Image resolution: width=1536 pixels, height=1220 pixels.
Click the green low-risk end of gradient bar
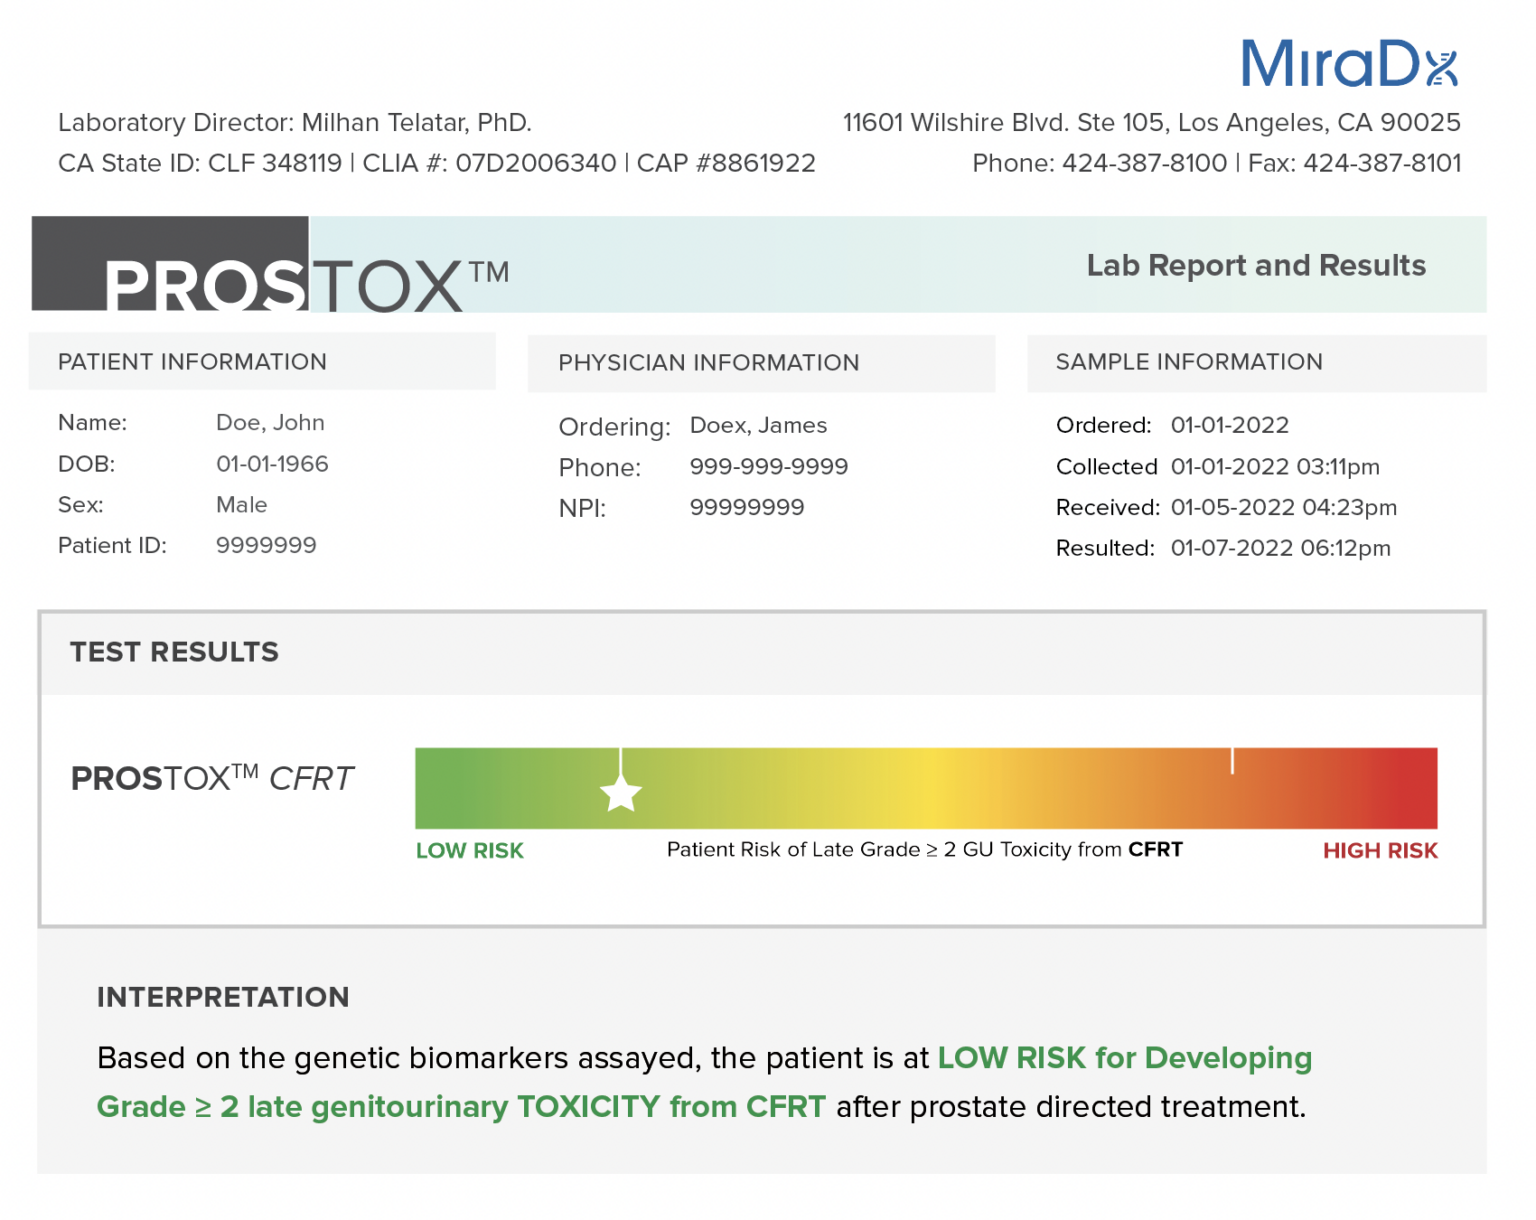point(450,788)
